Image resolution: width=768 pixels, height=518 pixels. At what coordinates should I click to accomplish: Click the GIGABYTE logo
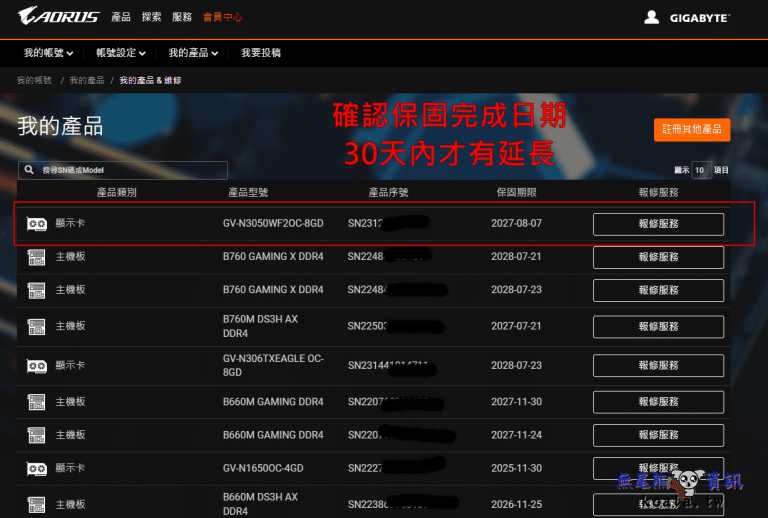pos(699,18)
